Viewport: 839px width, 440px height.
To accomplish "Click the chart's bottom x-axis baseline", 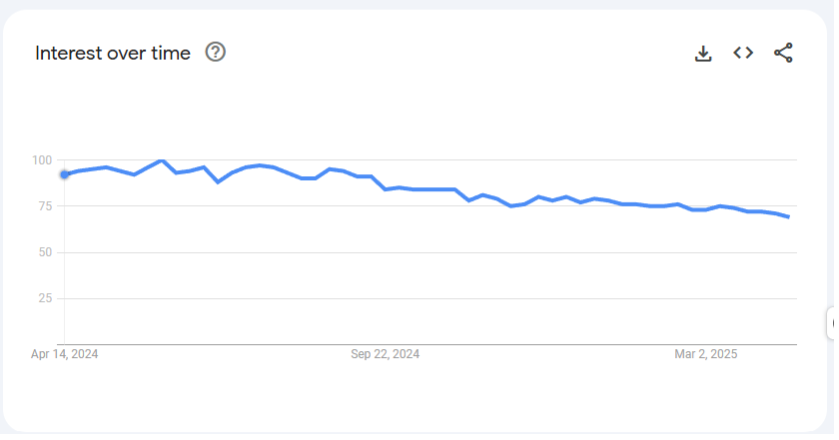I will 430,344.
